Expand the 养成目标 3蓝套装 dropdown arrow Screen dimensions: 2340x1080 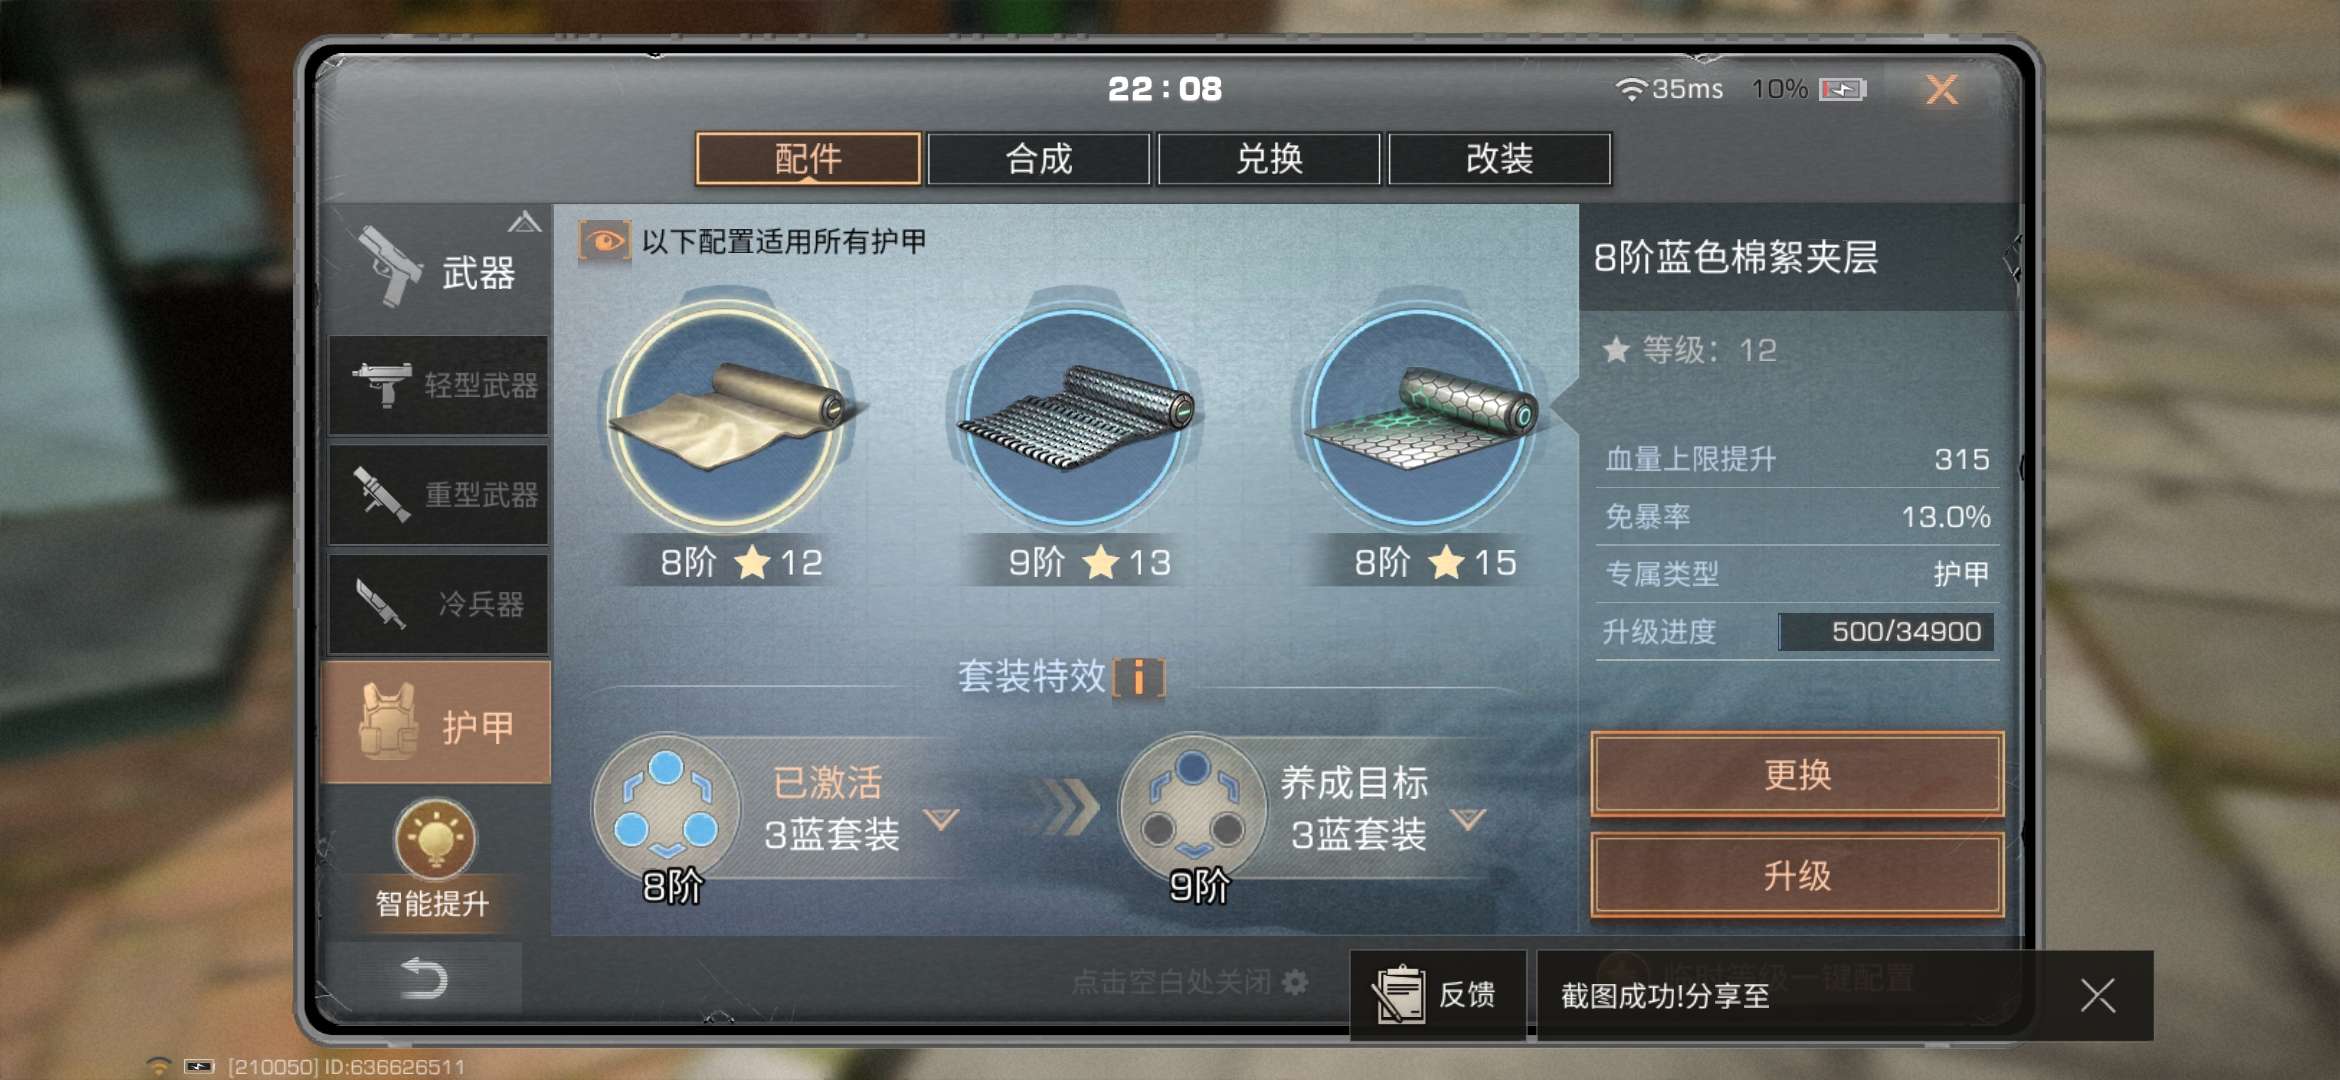click(1468, 819)
